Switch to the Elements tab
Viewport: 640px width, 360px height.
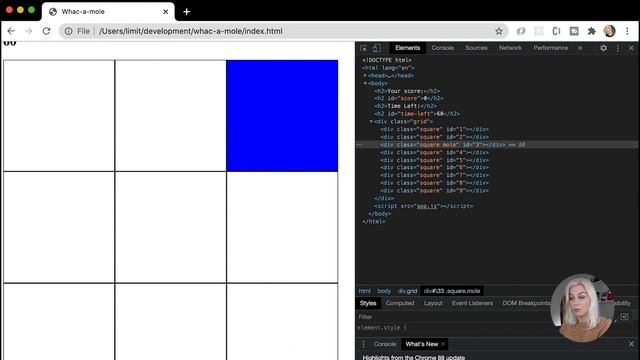coord(407,48)
